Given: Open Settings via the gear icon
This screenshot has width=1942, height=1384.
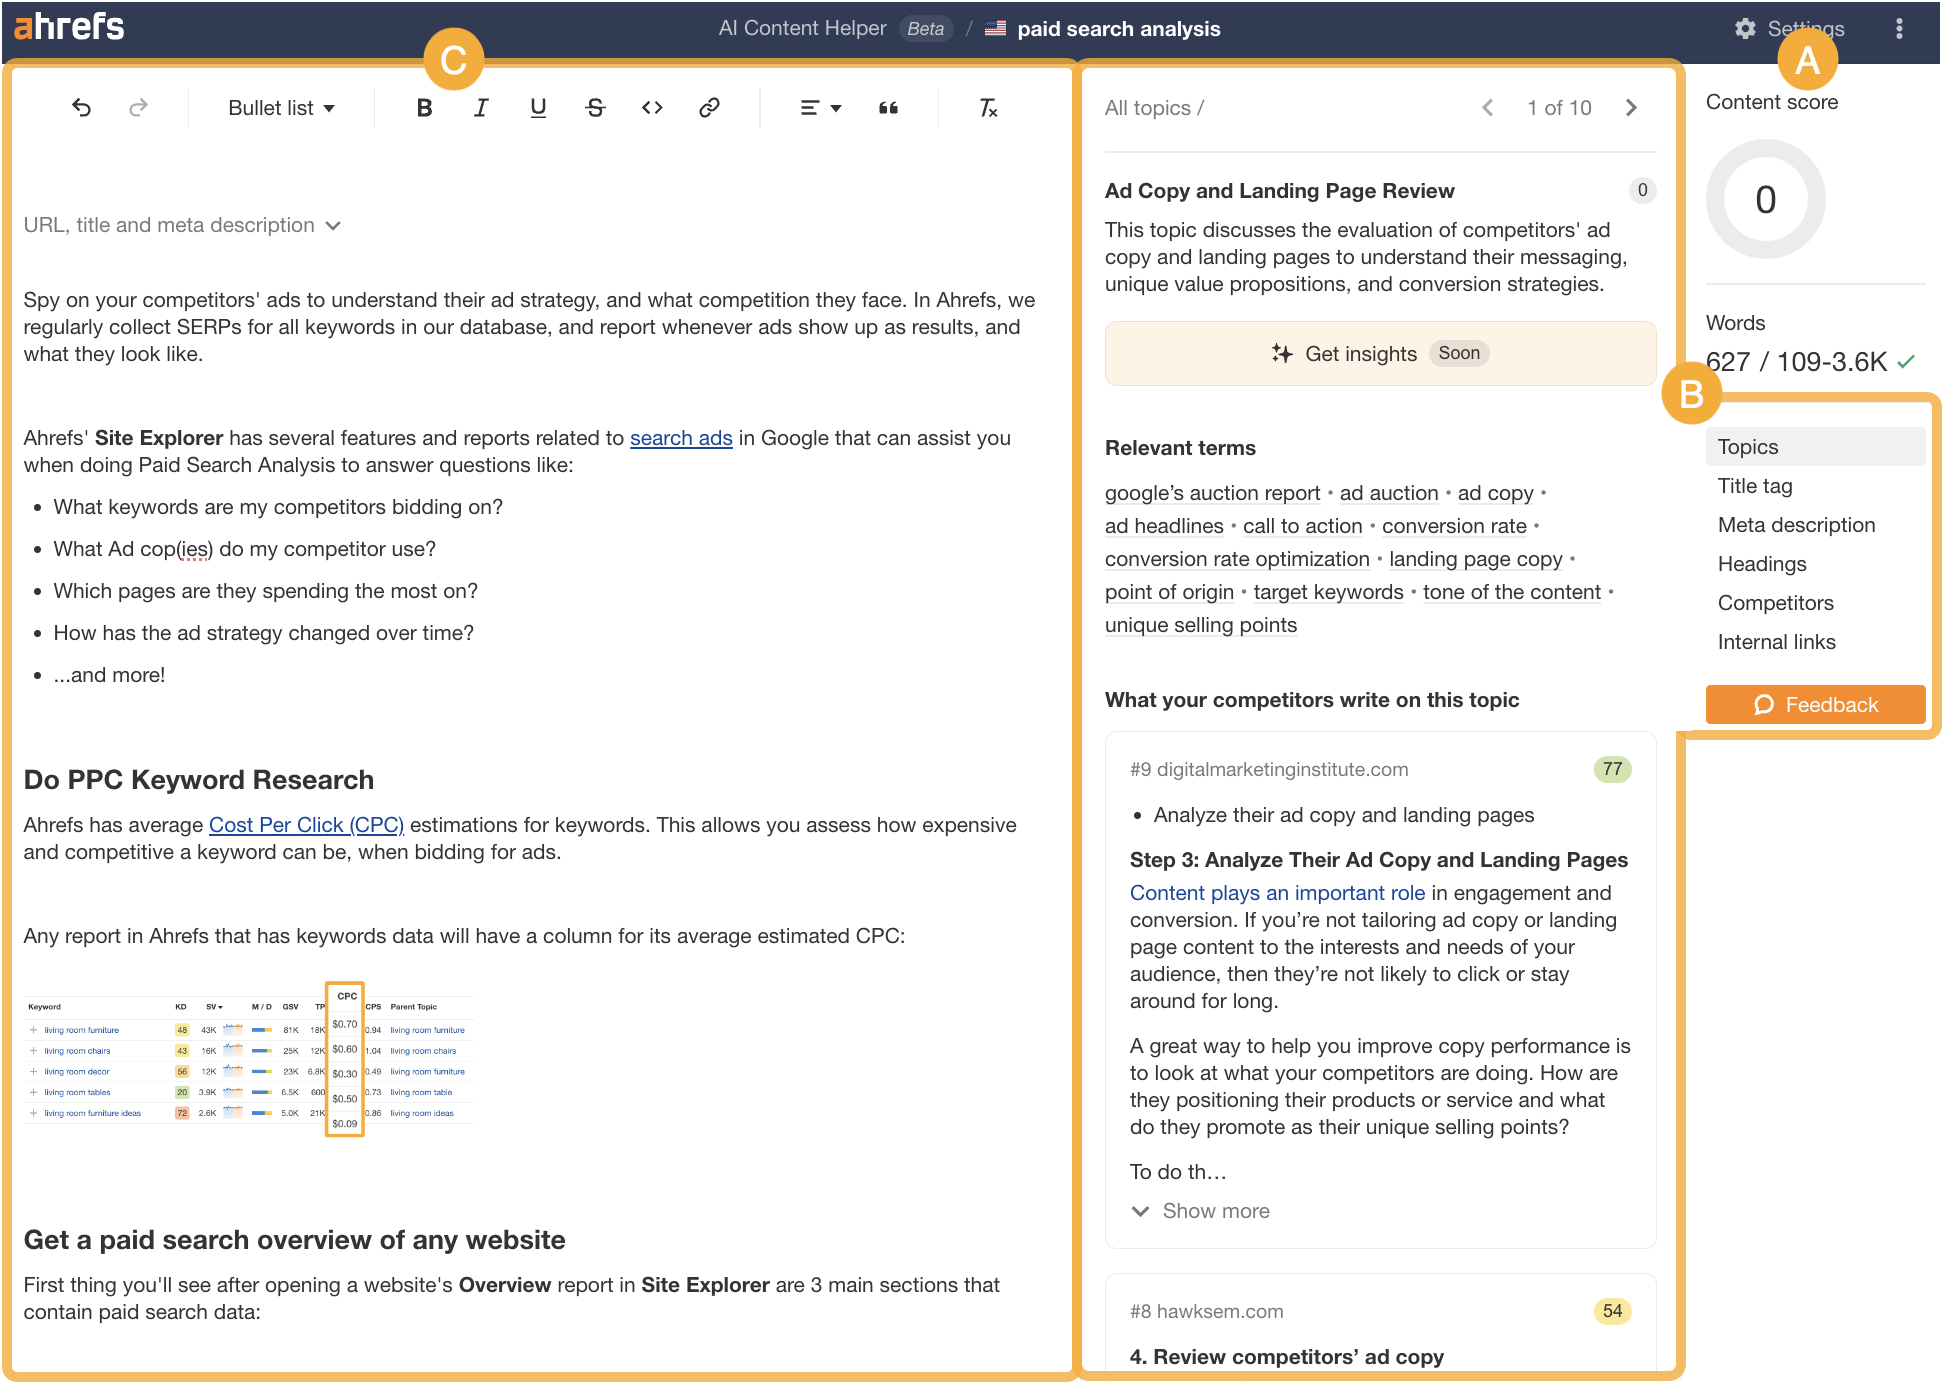Looking at the screenshot, I should pyautogui.click(x=1745, y=29).
